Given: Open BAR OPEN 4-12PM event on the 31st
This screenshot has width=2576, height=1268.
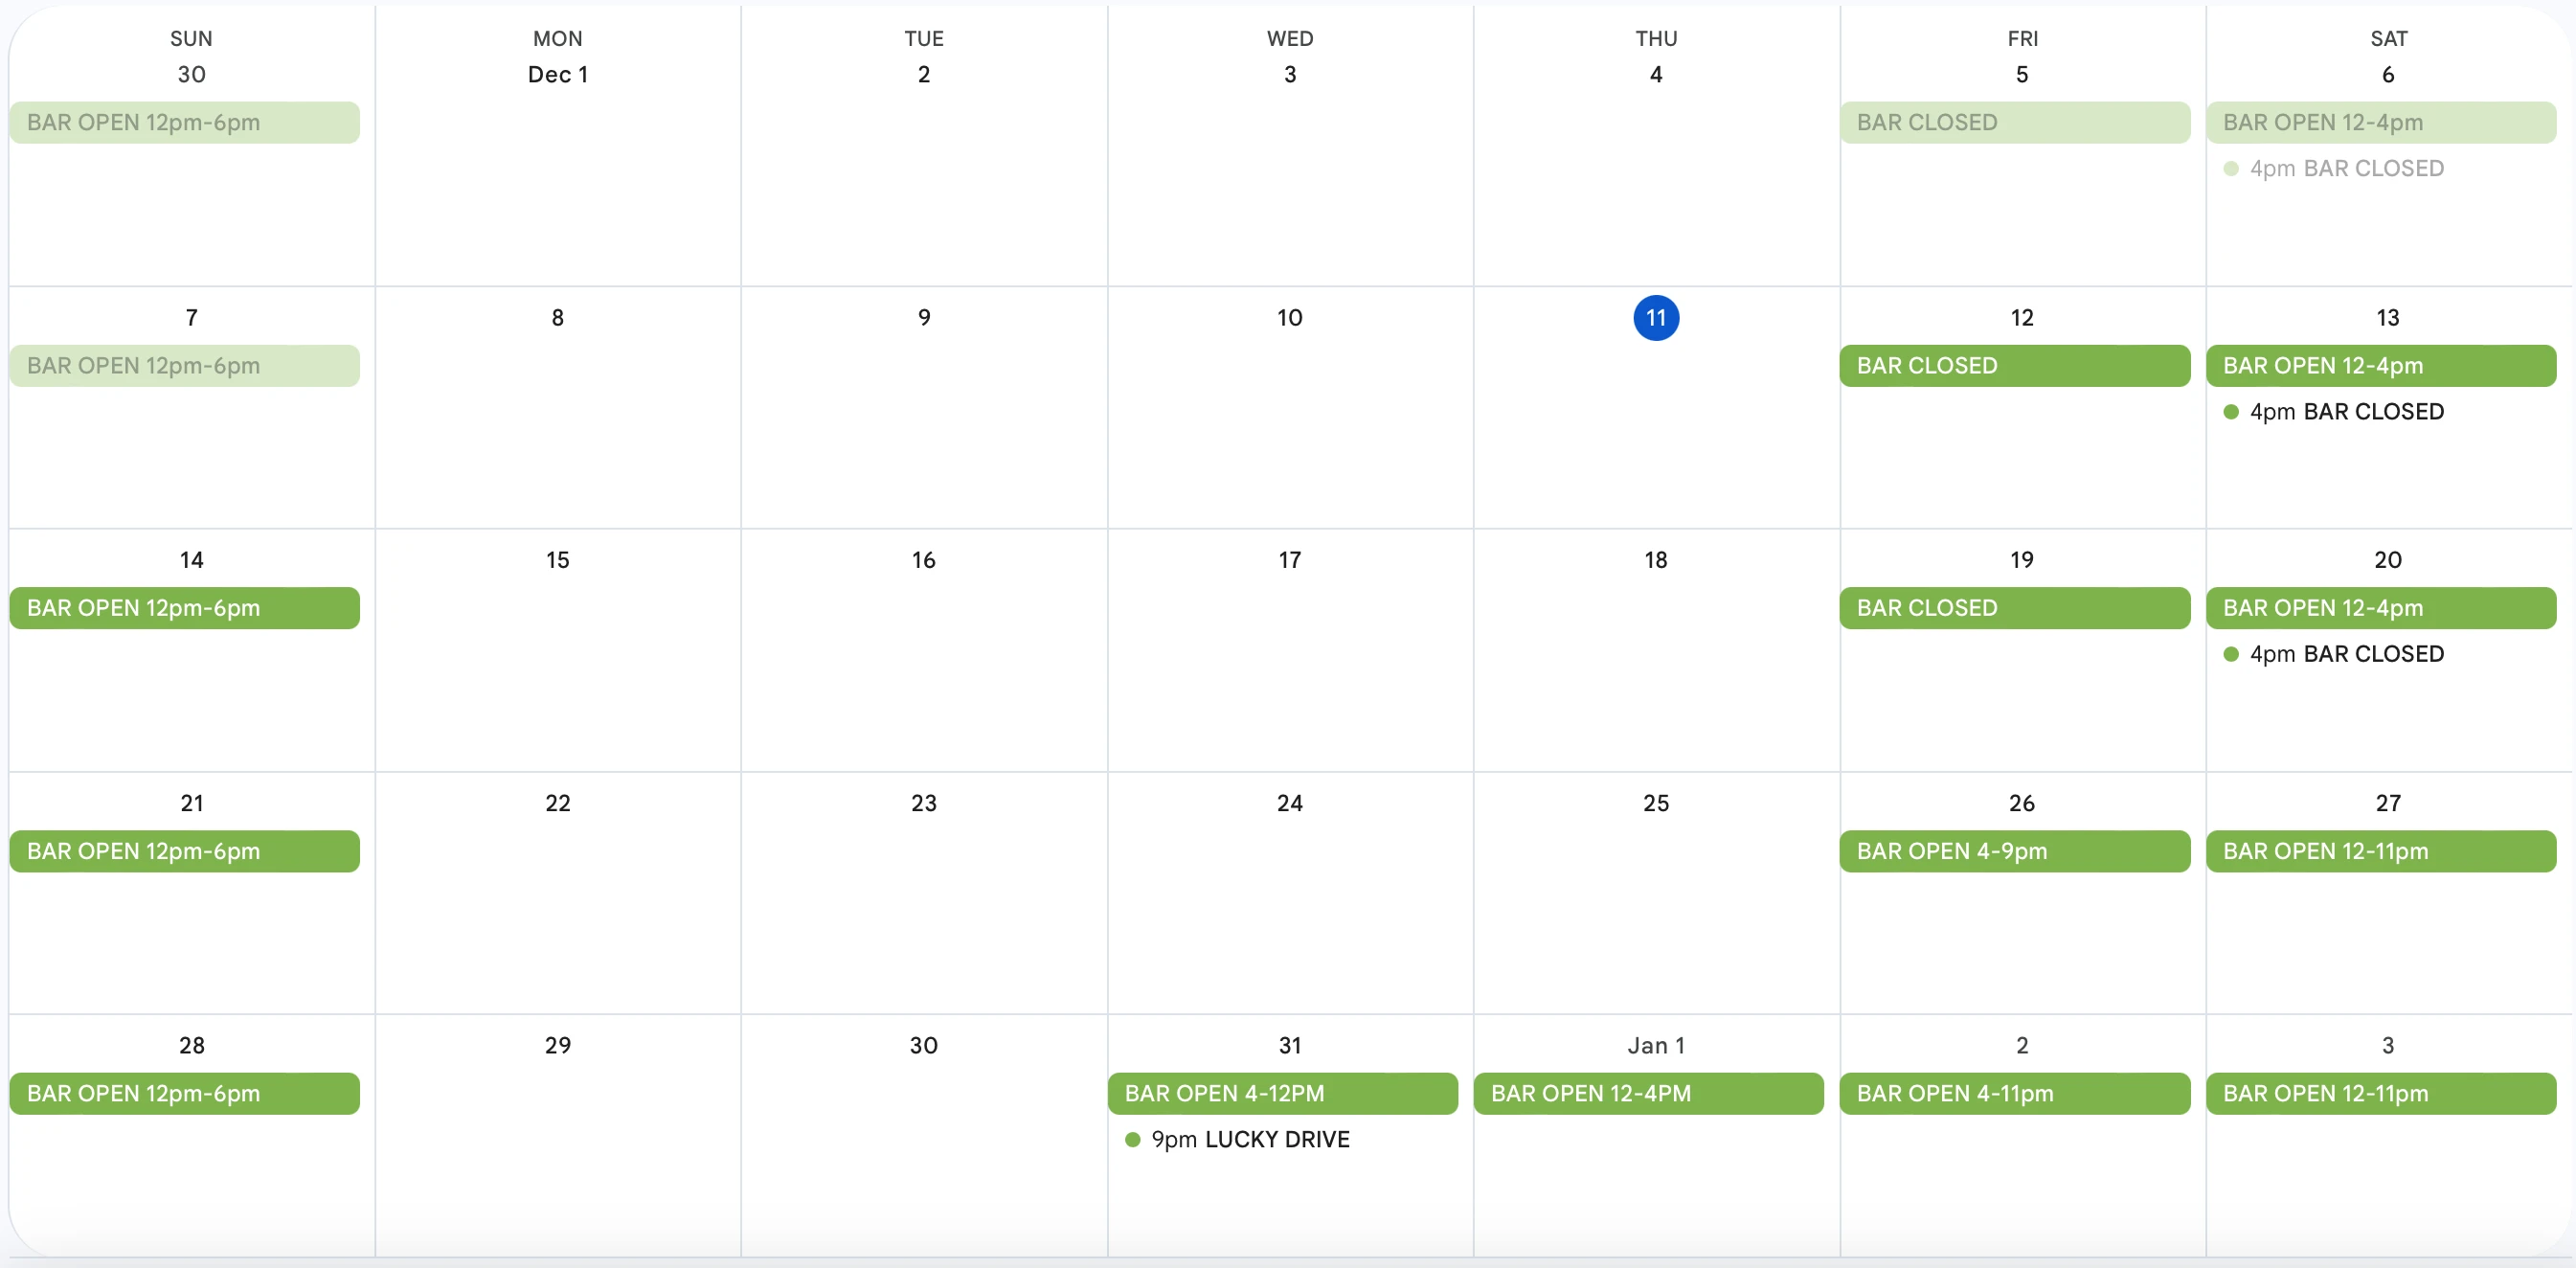Looking at the screenshot, I should coord(1282,1093).
